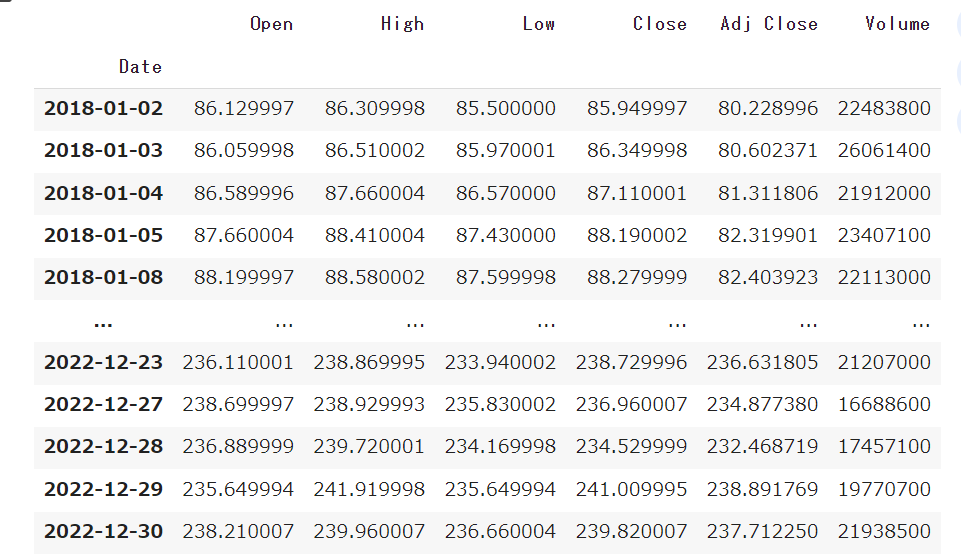
Task: Select the 2022-12-30 row label
Action: (104, 531)
